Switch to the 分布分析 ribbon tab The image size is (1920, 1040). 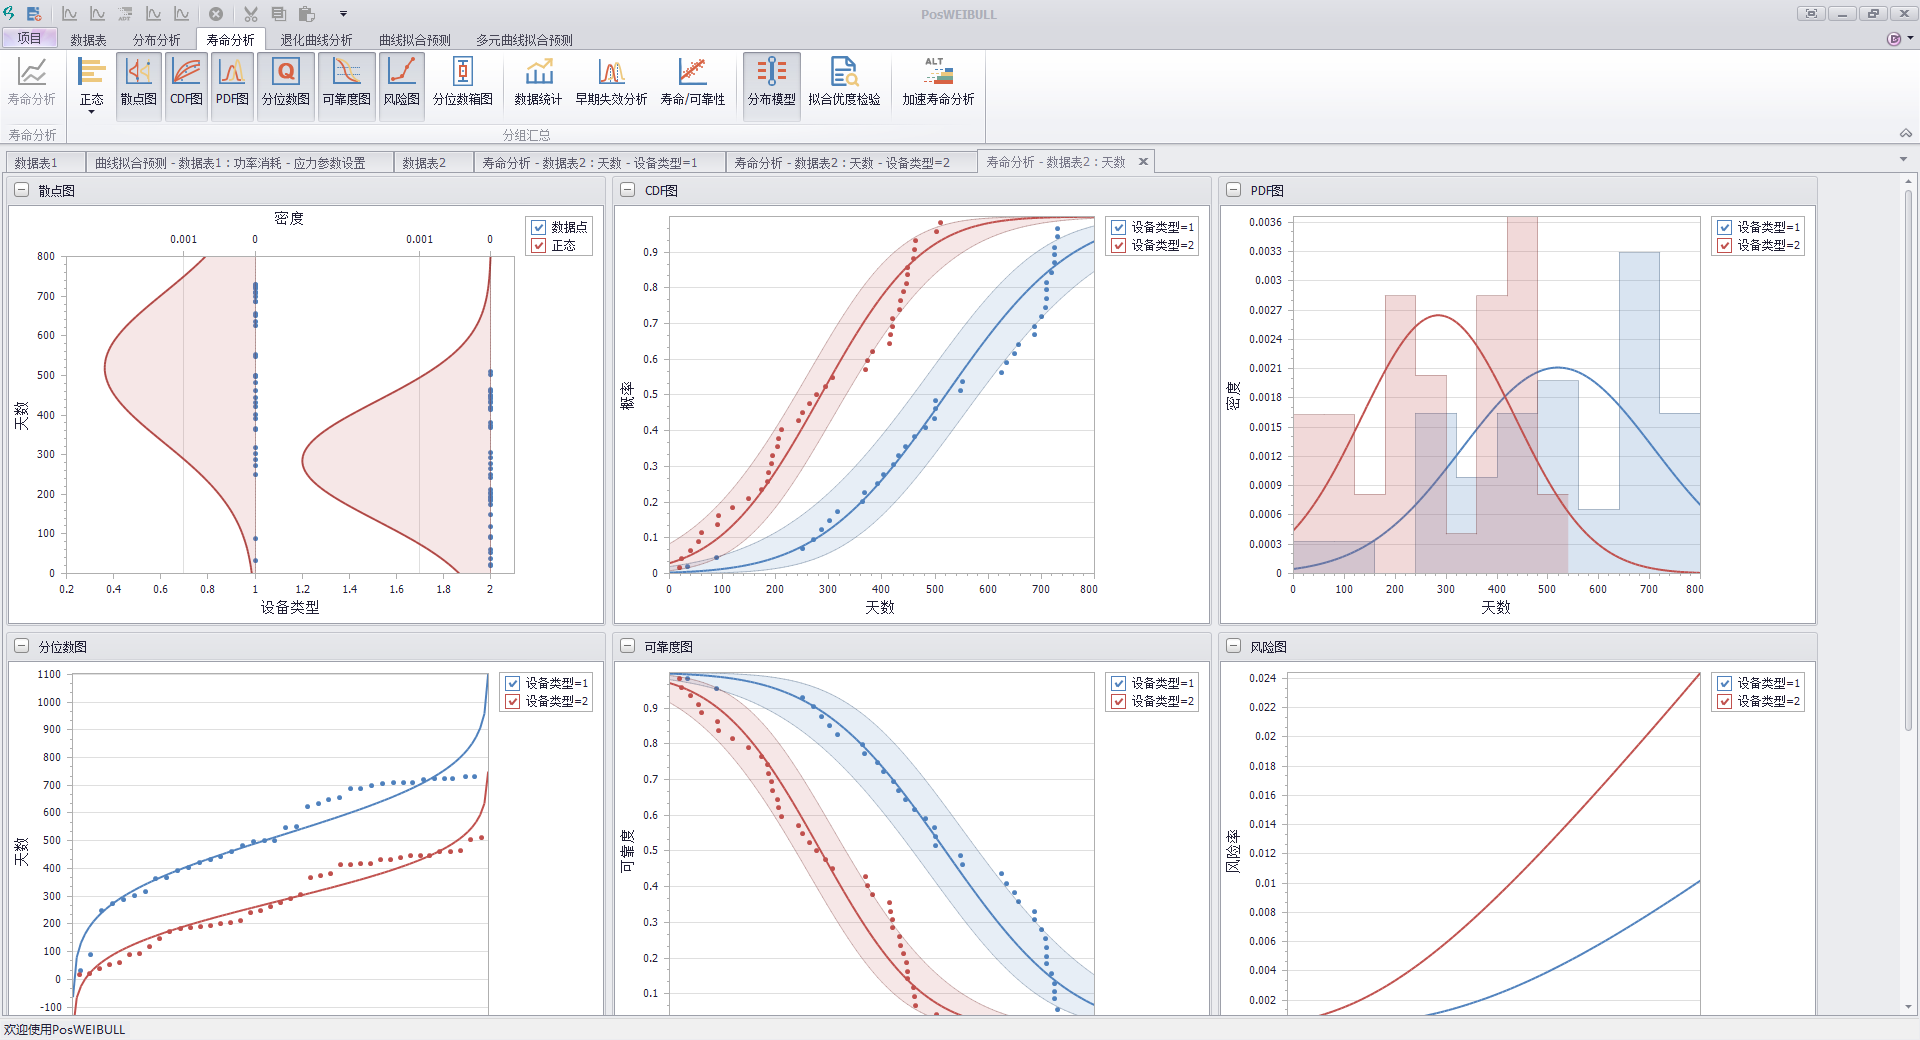pos(156,40)
